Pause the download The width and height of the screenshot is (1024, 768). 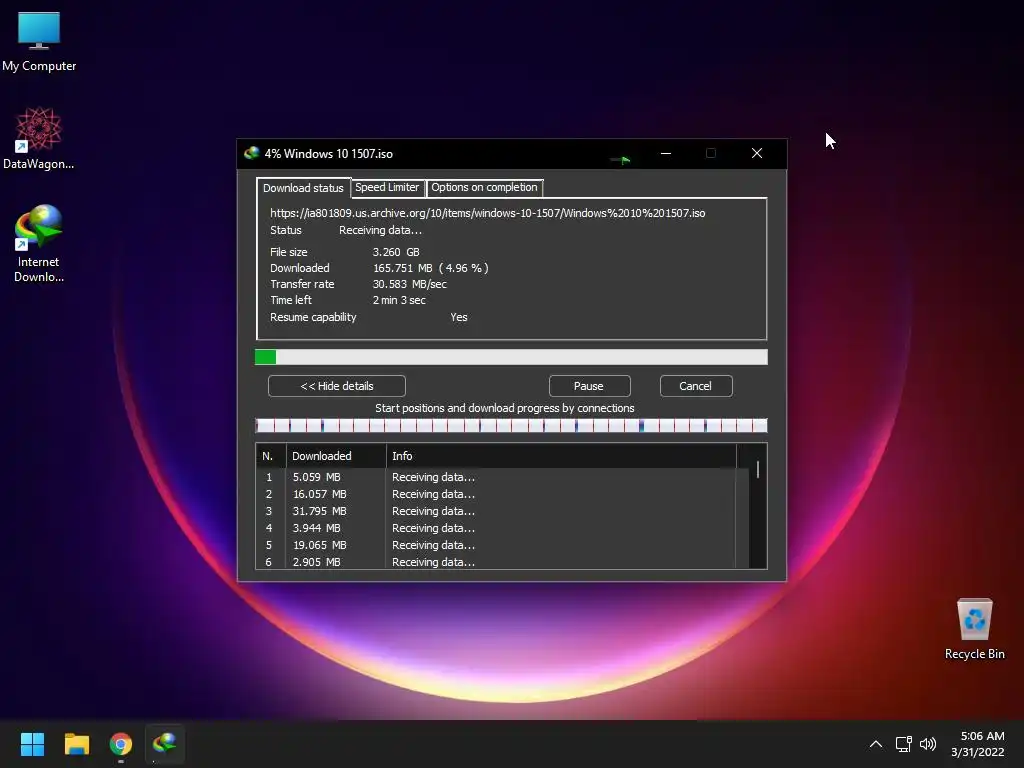pos(589,386)
